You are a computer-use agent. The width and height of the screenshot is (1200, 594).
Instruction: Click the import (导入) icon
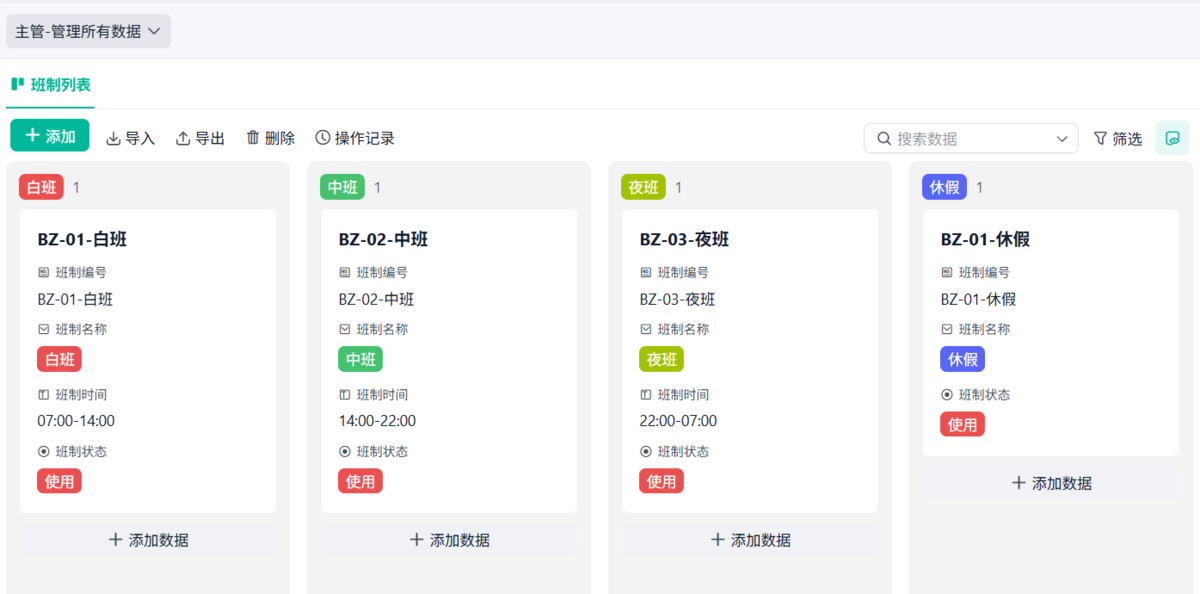pyautogui.click(x=113, y=138)
